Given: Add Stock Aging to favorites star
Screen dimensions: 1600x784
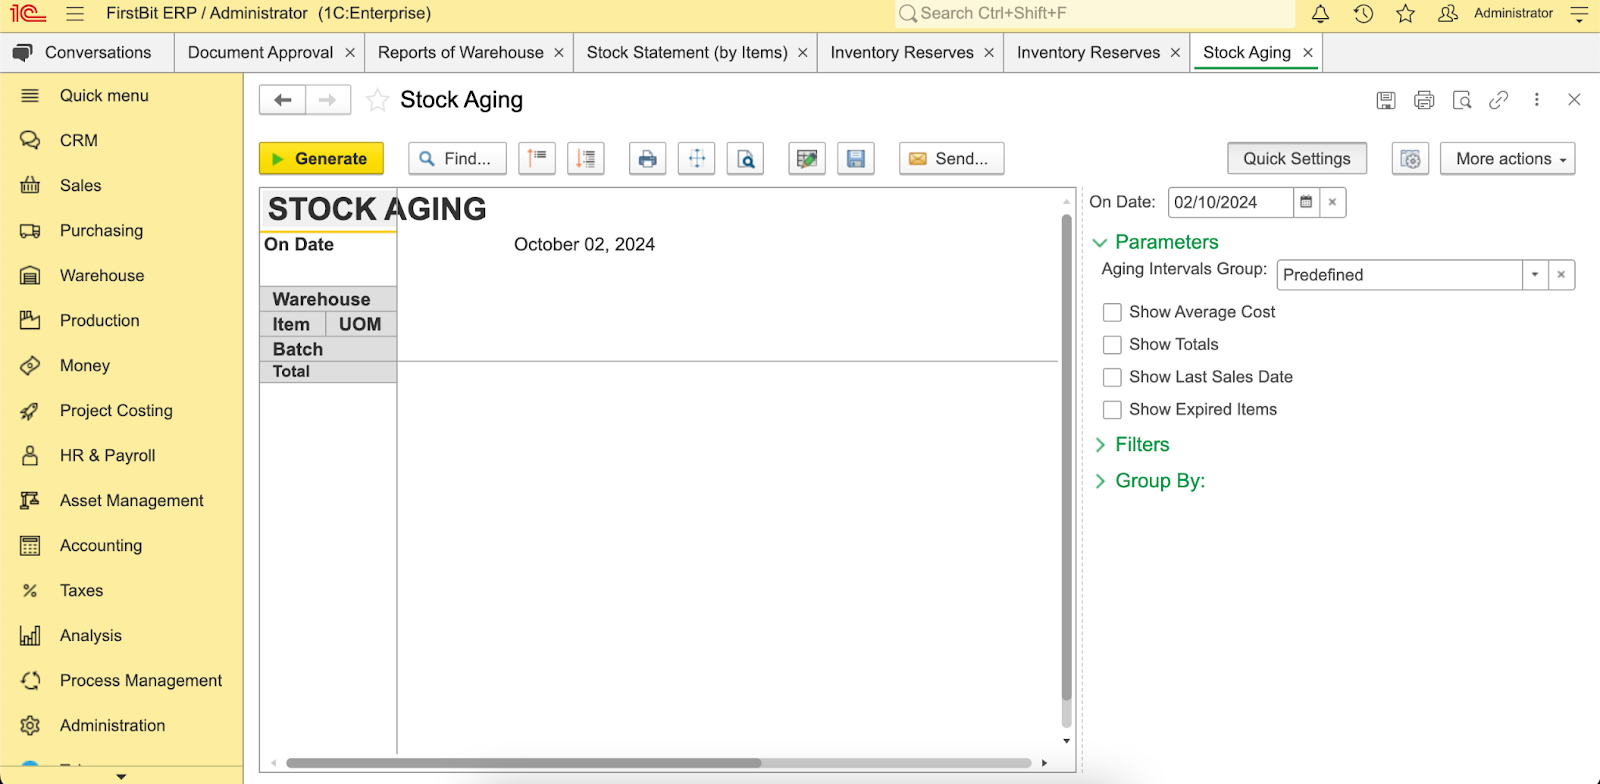Looking at the screenshot, I should tap(377, 100).
